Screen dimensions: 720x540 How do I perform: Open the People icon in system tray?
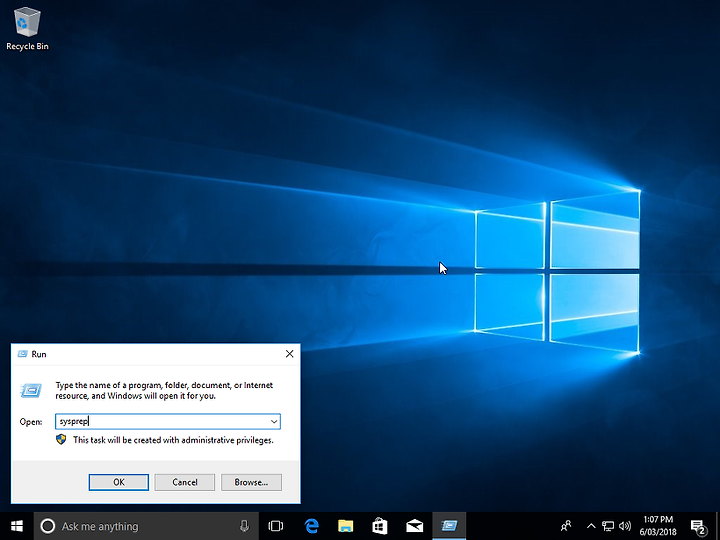pyautogui.click(x=566, y=526)
